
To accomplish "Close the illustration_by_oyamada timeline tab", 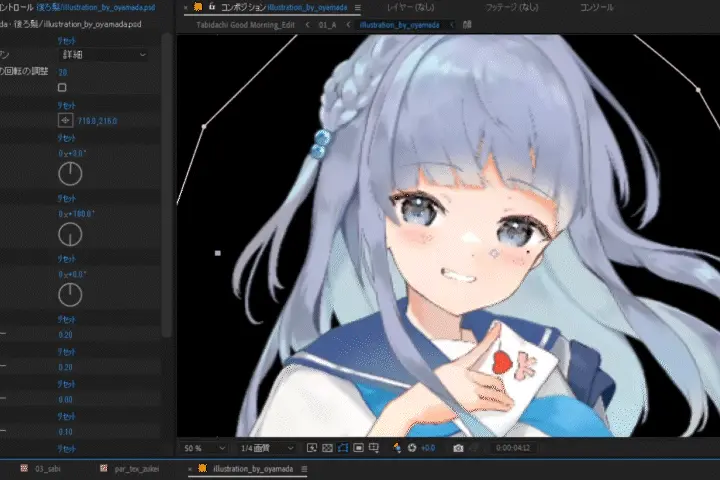I will point(190,469).
